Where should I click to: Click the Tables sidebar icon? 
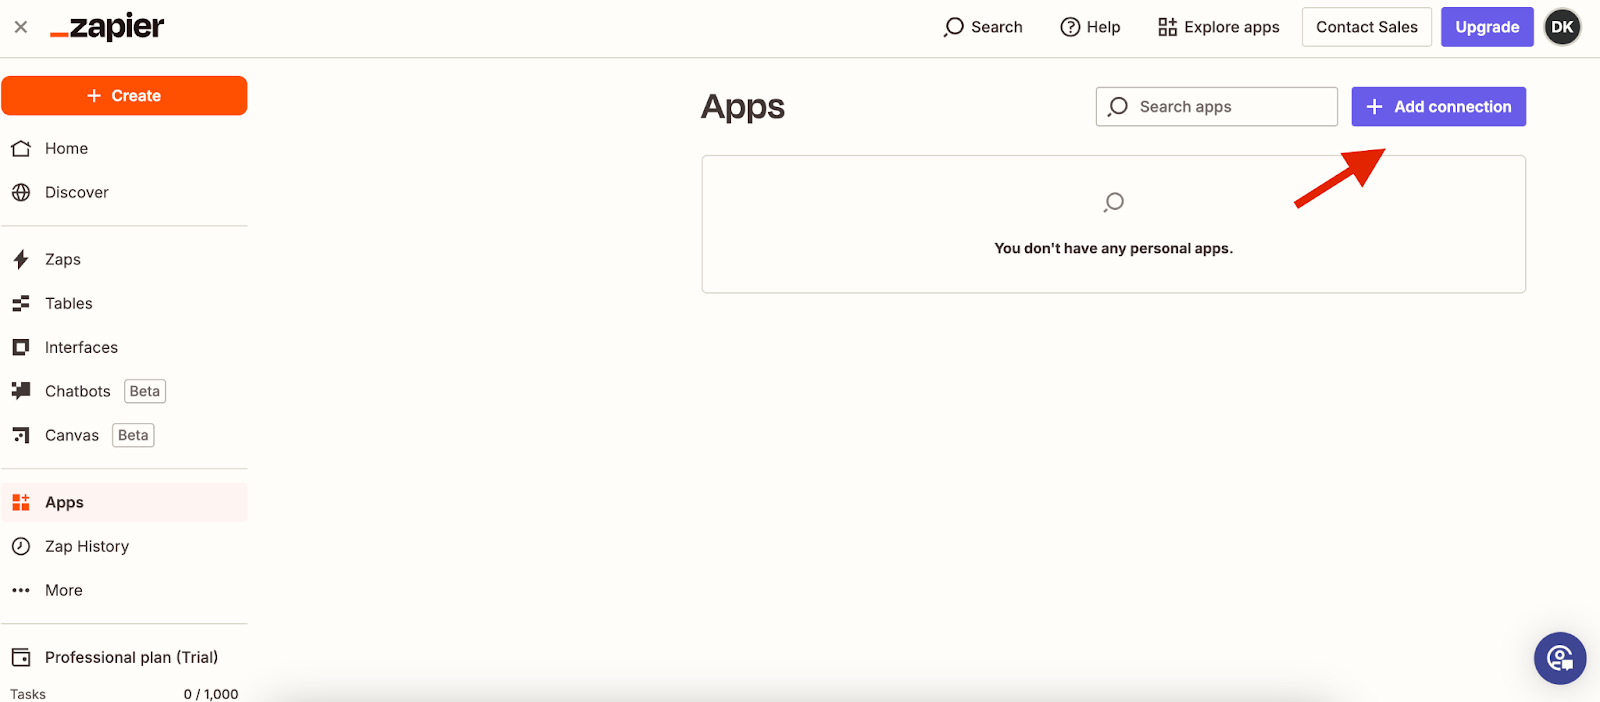21,304
